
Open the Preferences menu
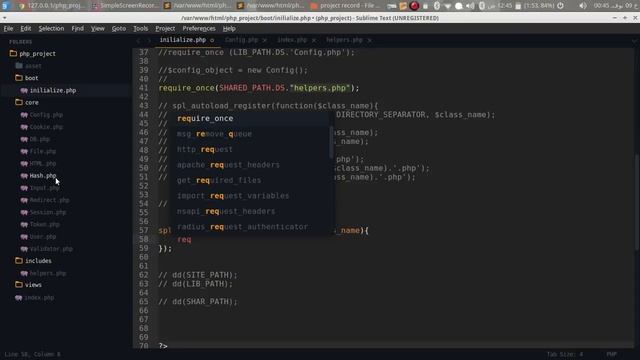199,29
